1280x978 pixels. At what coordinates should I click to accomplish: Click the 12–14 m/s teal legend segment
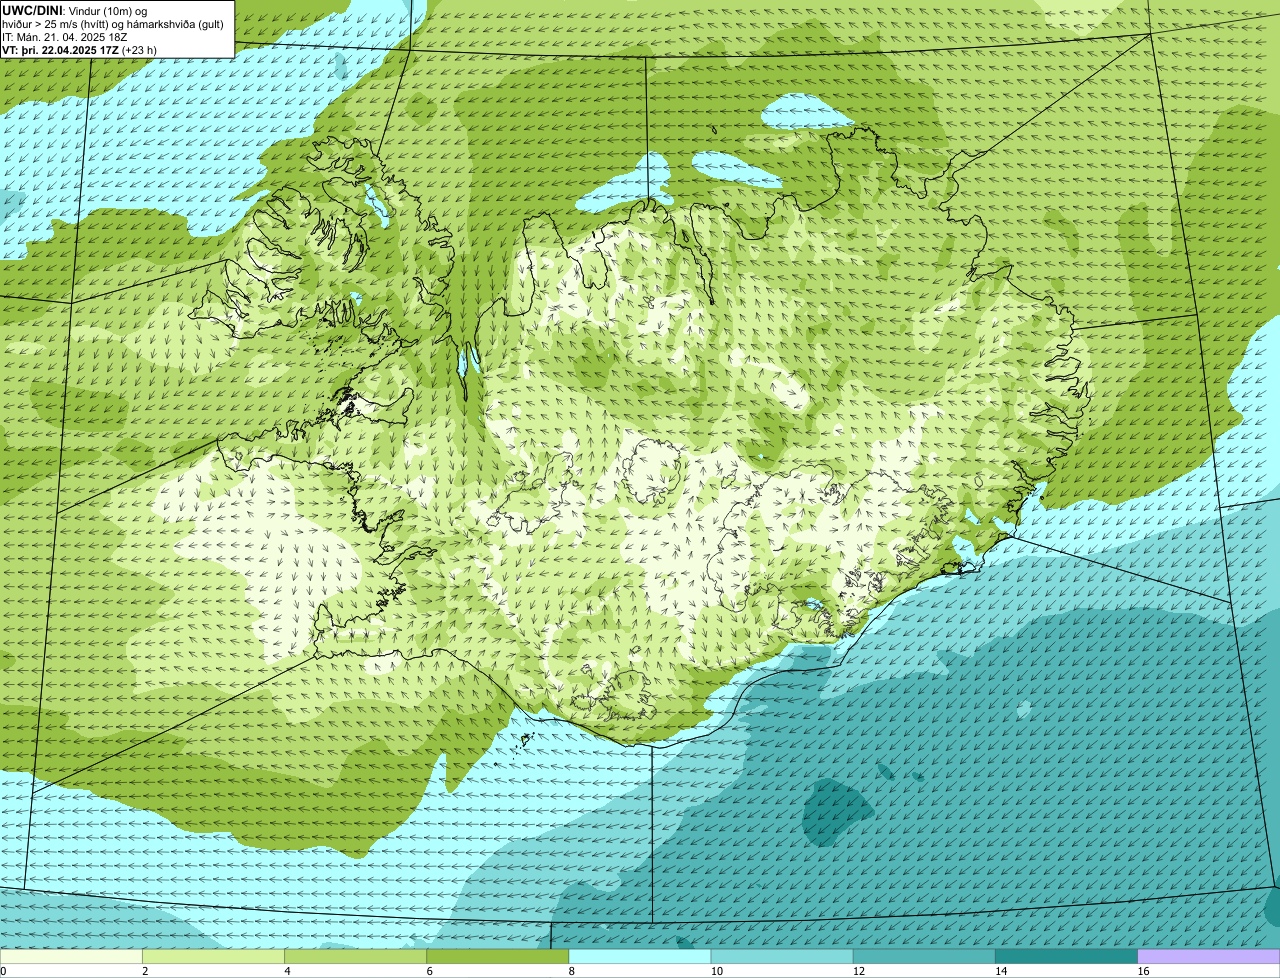pos(924,957)
